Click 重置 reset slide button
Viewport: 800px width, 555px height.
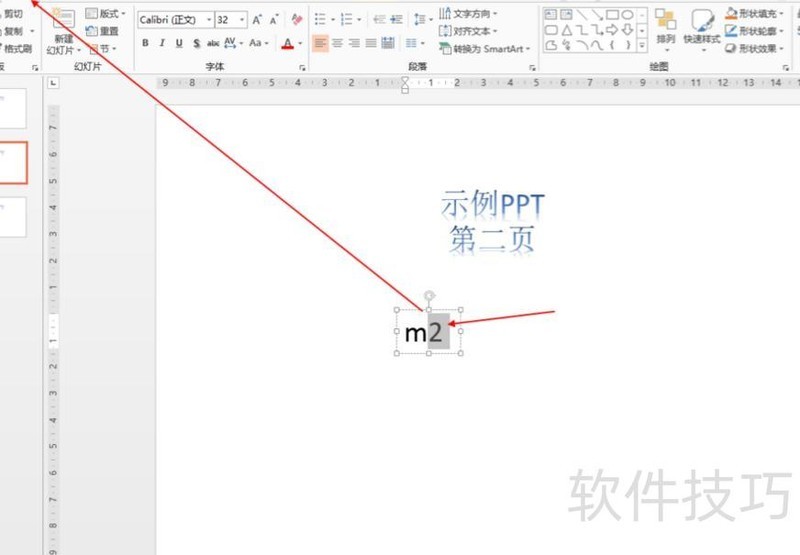(103, 31)
